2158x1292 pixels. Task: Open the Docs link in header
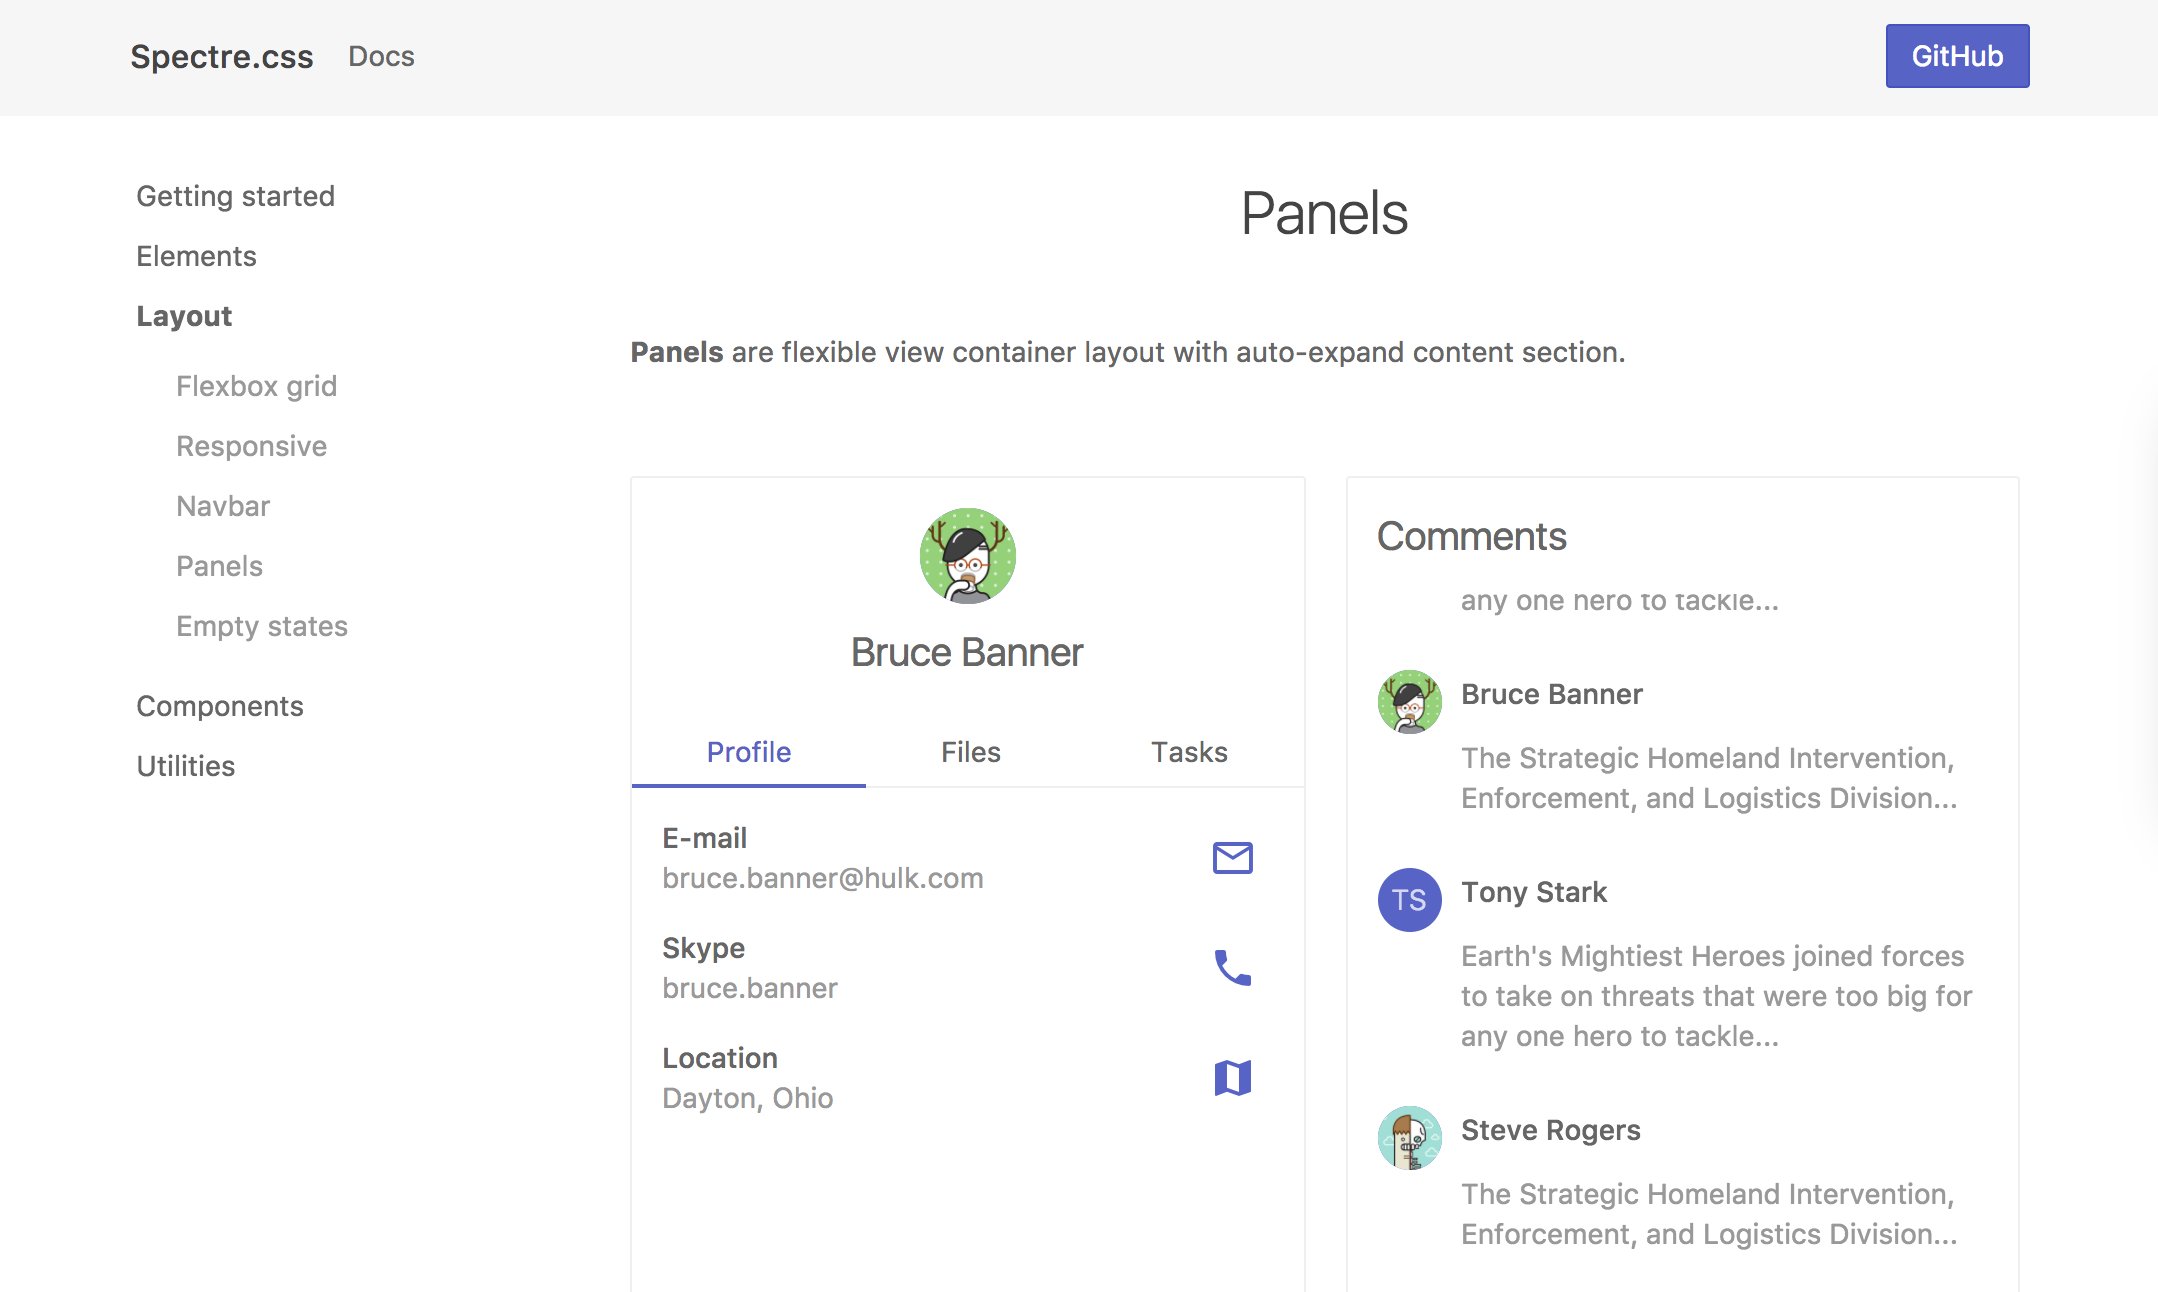click(381, 56)
